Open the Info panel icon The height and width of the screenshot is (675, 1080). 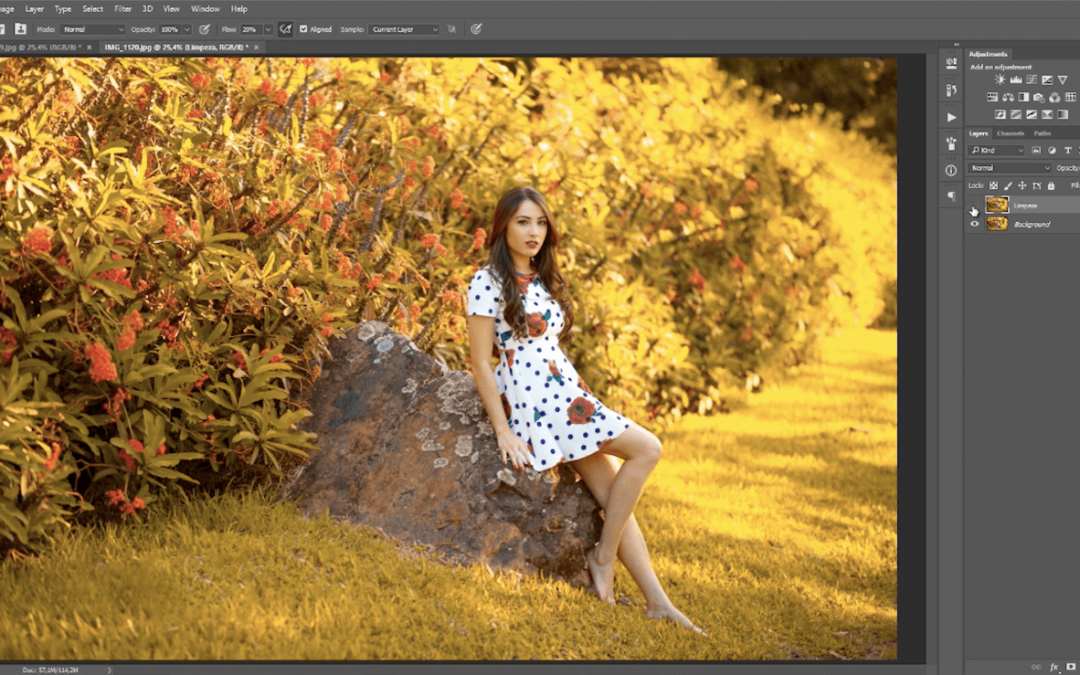[x=951, y=170]
